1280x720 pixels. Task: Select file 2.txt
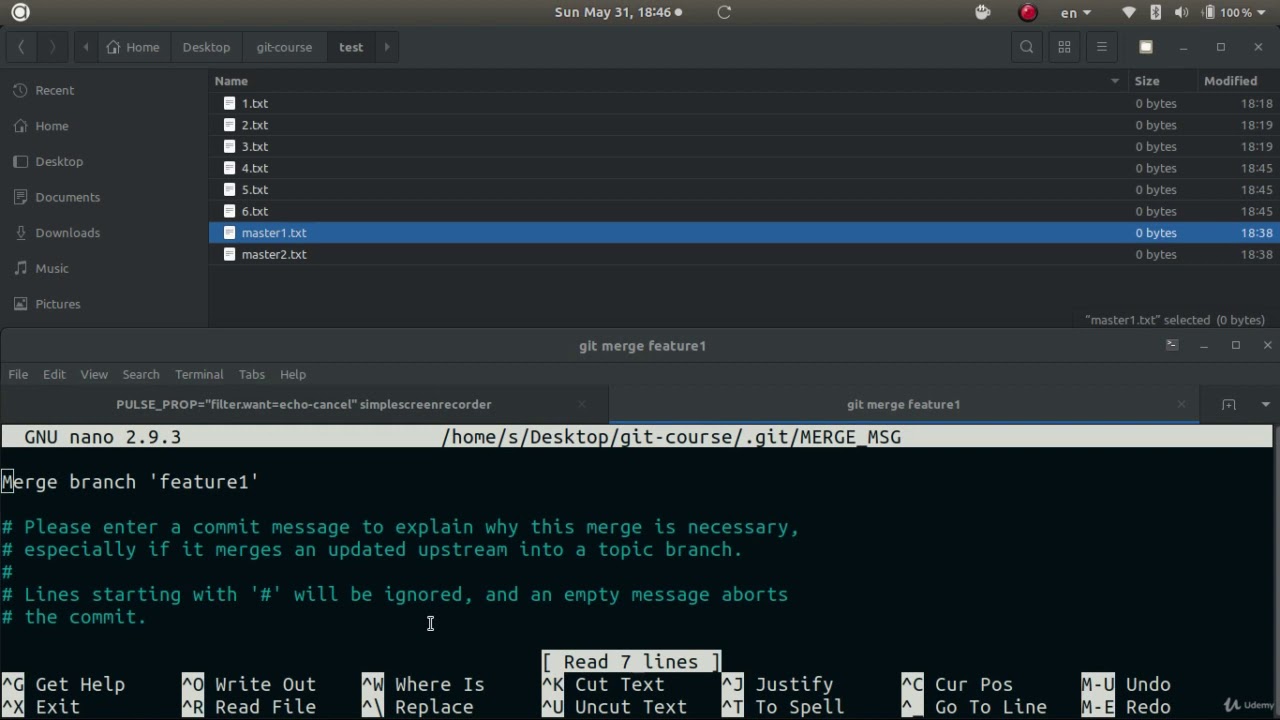[x=744, y=125]
